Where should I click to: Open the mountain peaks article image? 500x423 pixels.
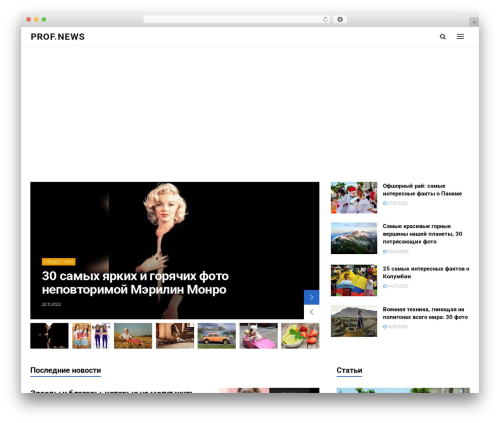[354, 238]
